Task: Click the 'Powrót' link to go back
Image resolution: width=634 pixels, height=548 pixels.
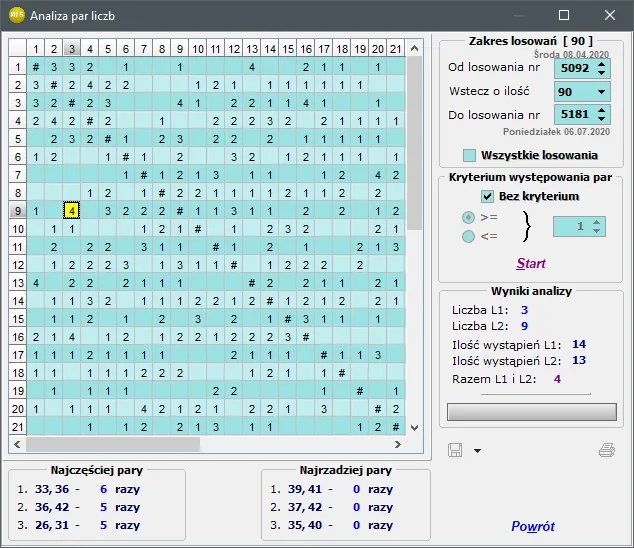Action: 532,526
